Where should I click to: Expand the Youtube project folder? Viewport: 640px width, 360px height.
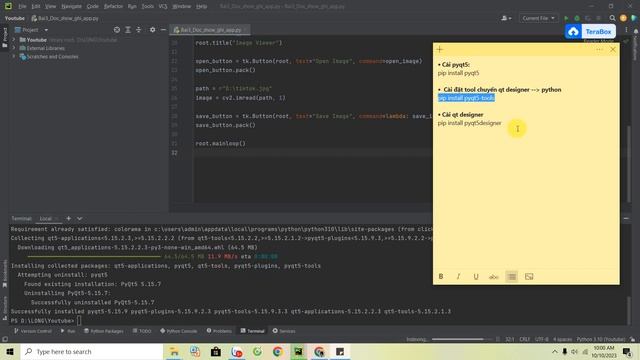[x=13, y=40]
